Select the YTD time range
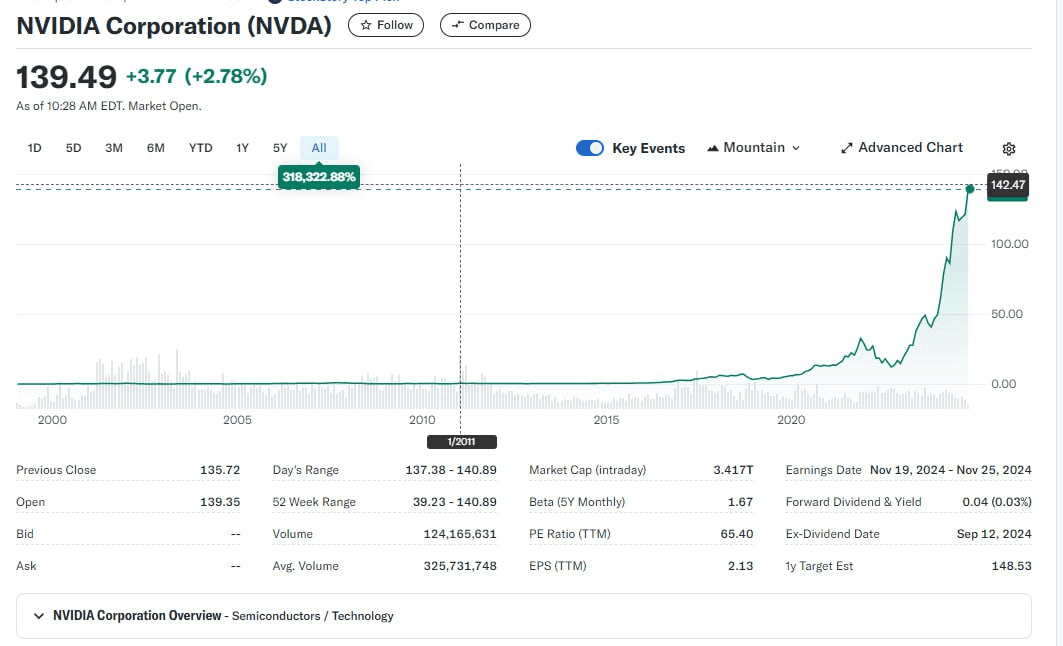This screenshot has width=1063, height=646. 200,148
